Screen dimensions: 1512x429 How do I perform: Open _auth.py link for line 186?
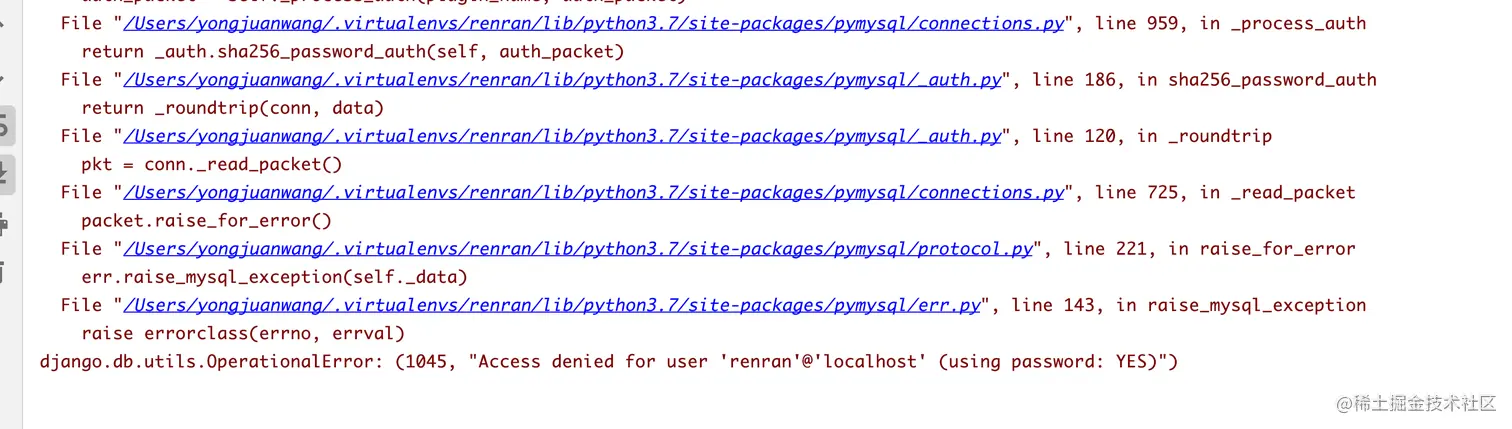(561, 80)
